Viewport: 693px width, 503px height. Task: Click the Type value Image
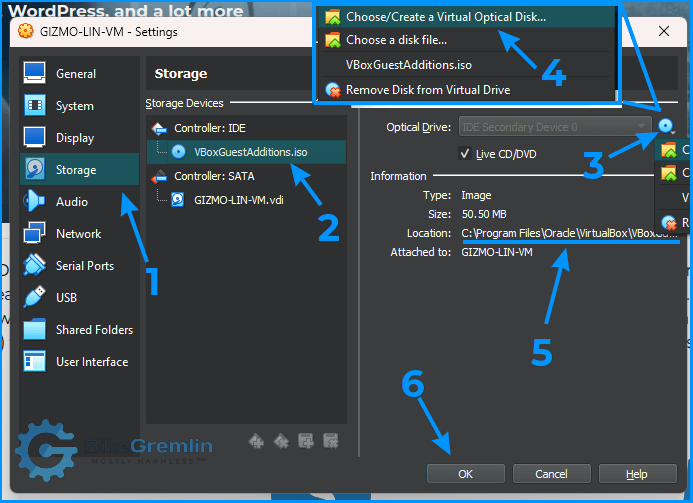click(x=476, y=195)
